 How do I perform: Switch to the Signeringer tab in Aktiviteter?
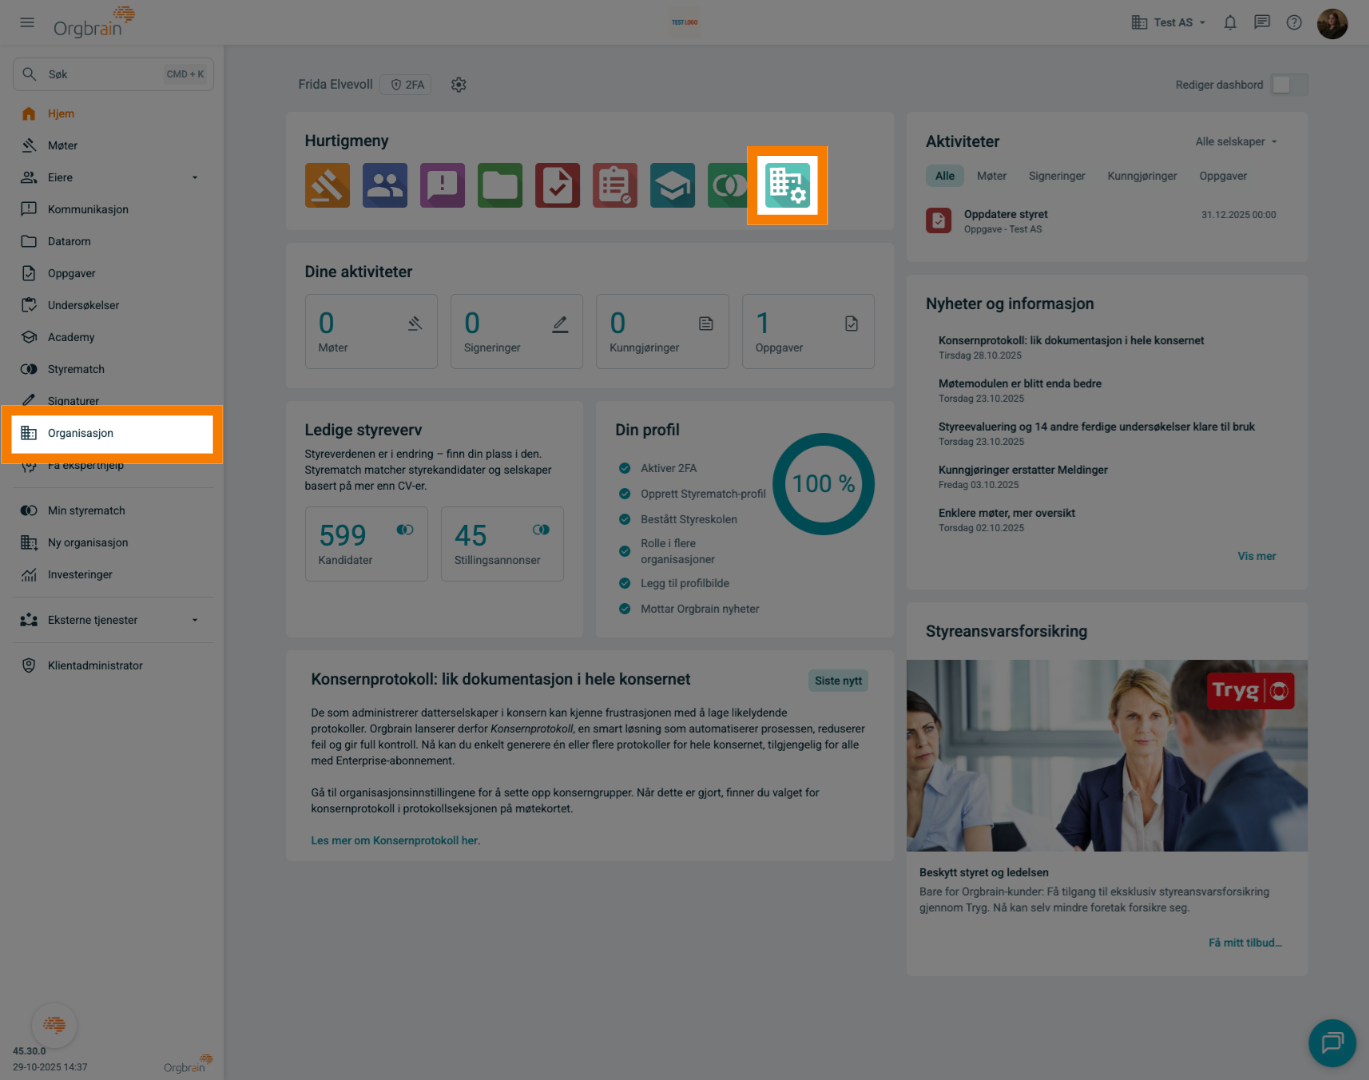point(1057,176)
